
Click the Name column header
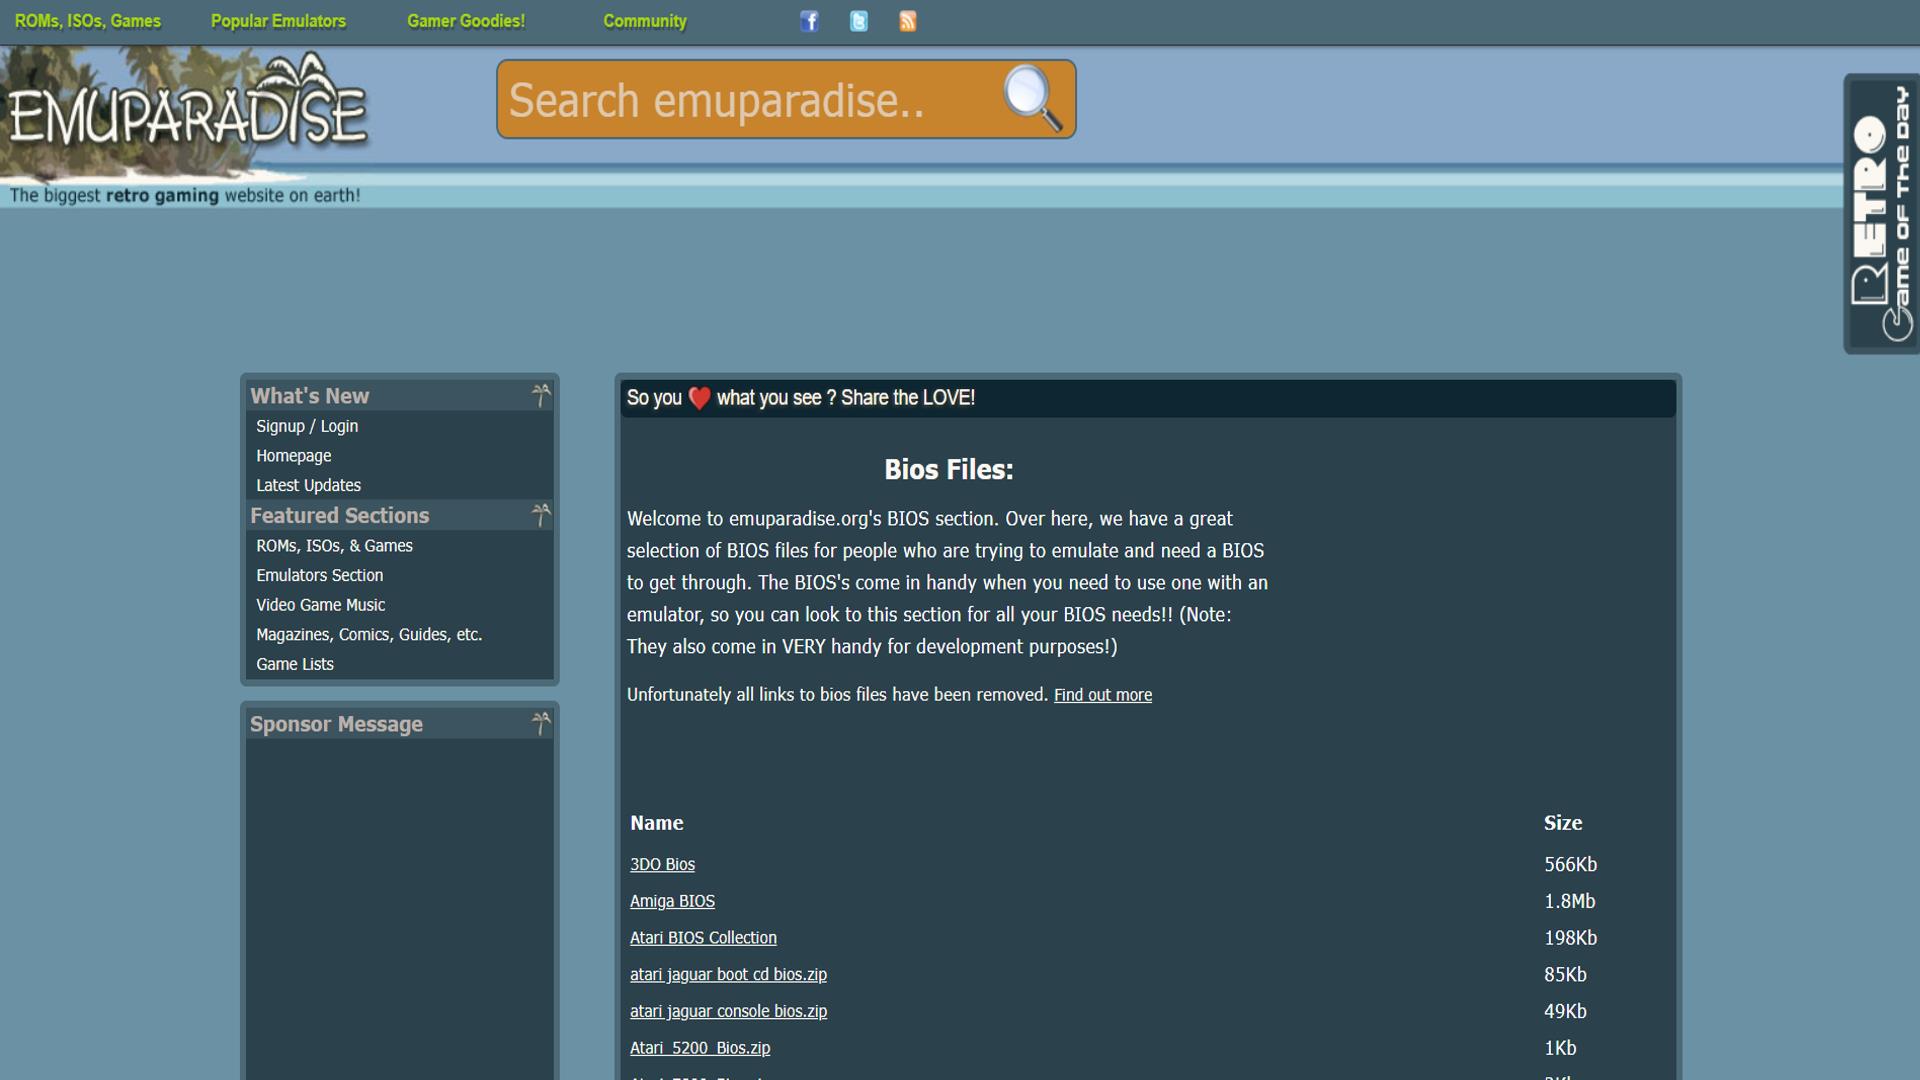(x=657, y=823)
